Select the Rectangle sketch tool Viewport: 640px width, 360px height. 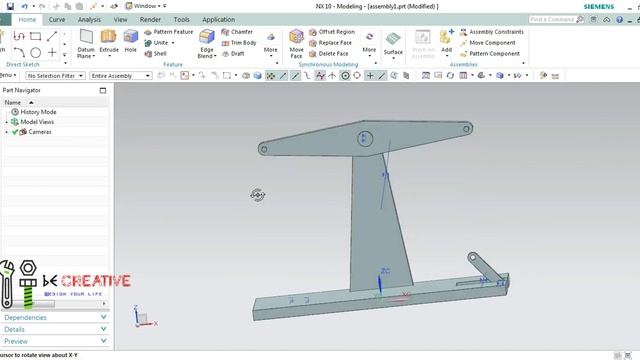point(36,36)
